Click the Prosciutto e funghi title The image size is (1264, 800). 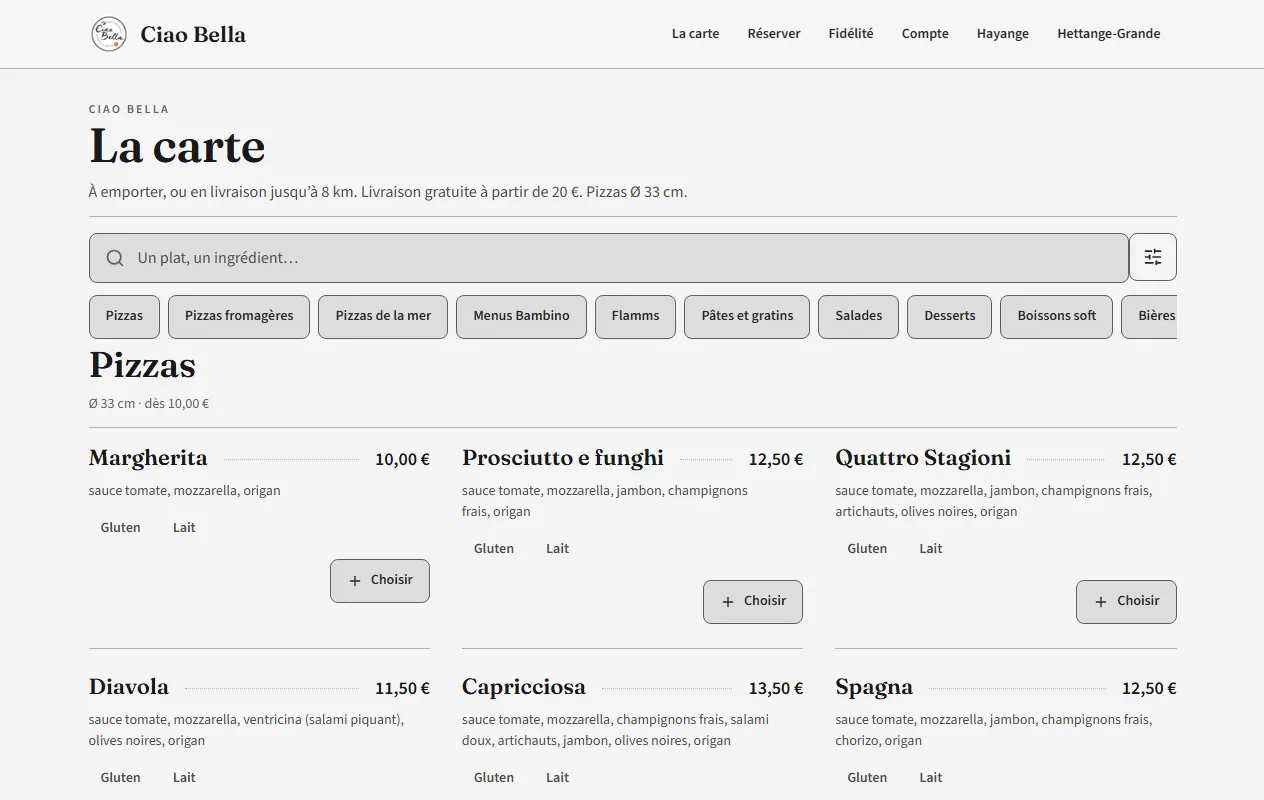coord(563,458)
